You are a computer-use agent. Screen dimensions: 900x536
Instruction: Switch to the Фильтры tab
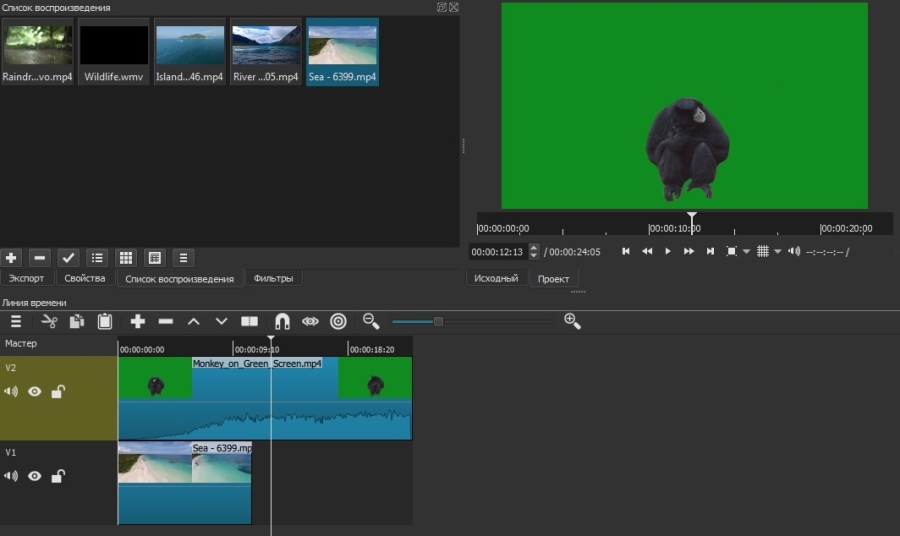(273, 279)
